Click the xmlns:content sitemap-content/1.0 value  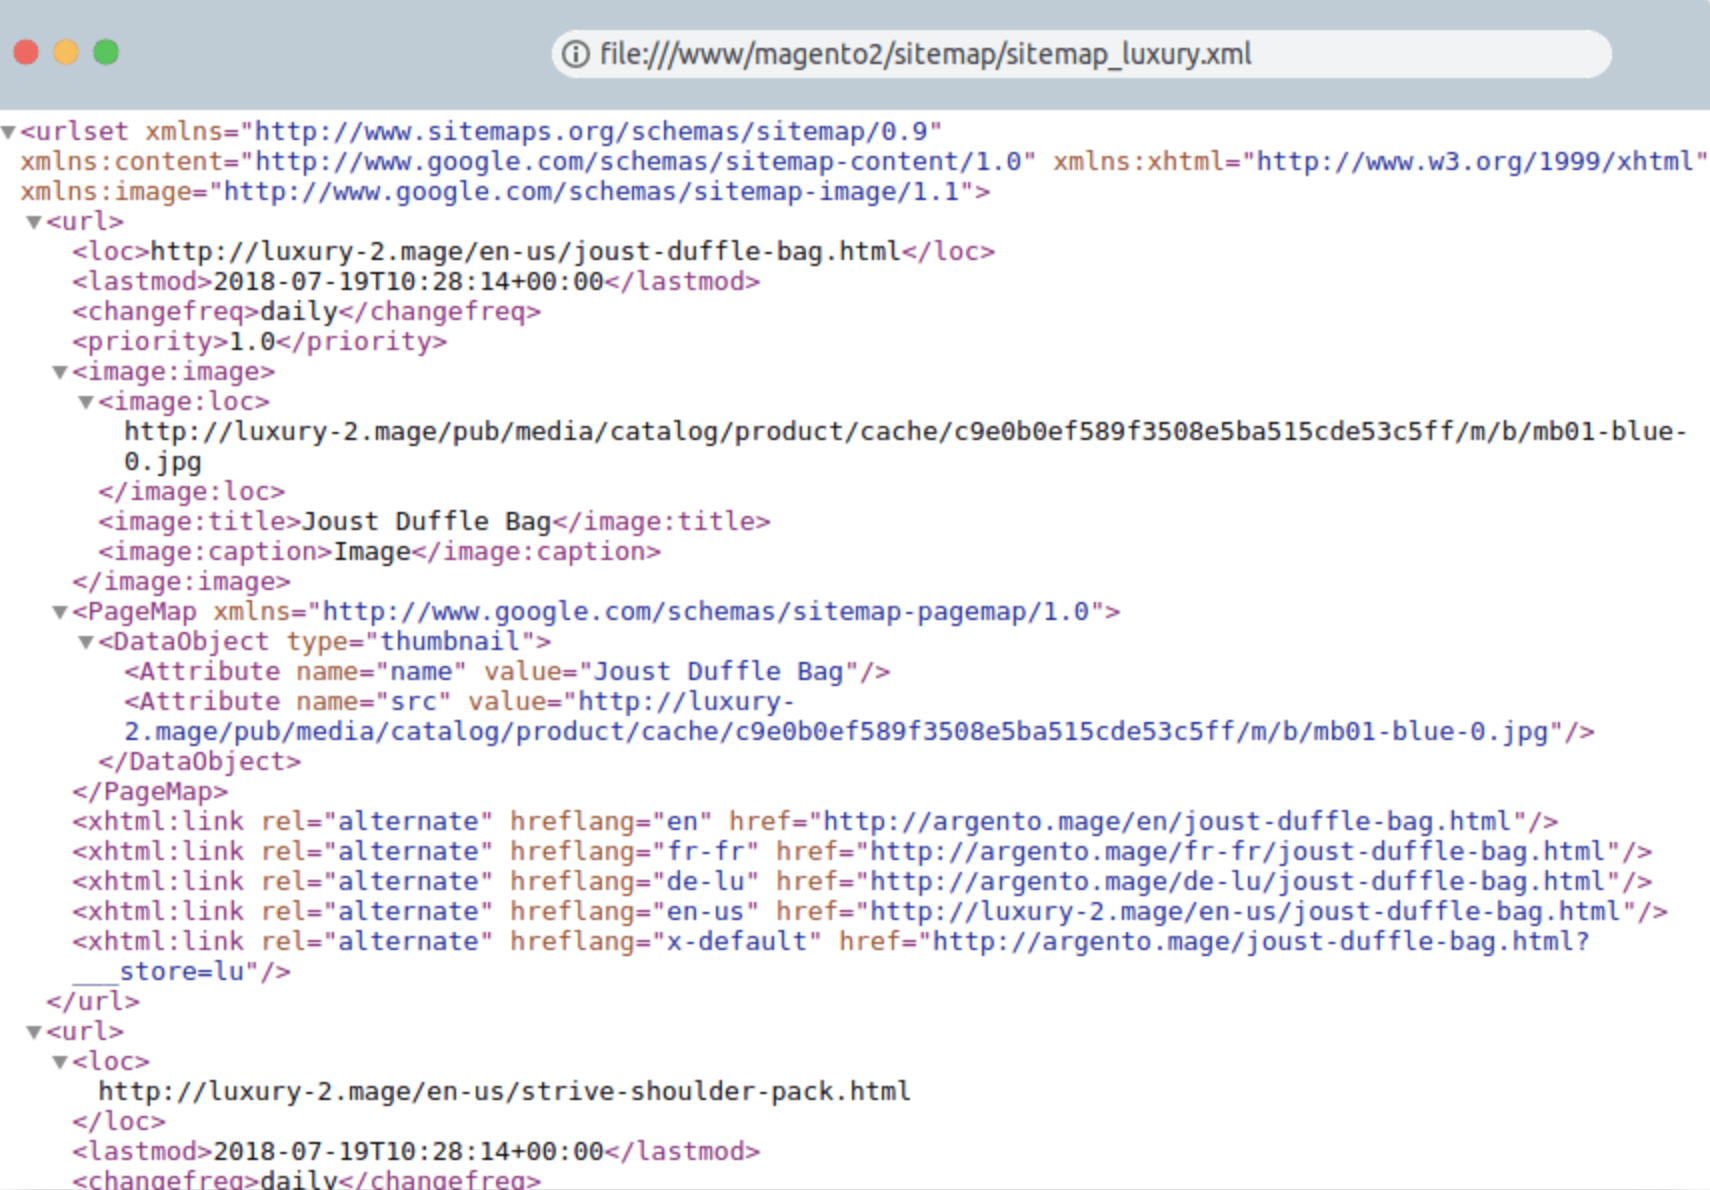coord(637,162)
